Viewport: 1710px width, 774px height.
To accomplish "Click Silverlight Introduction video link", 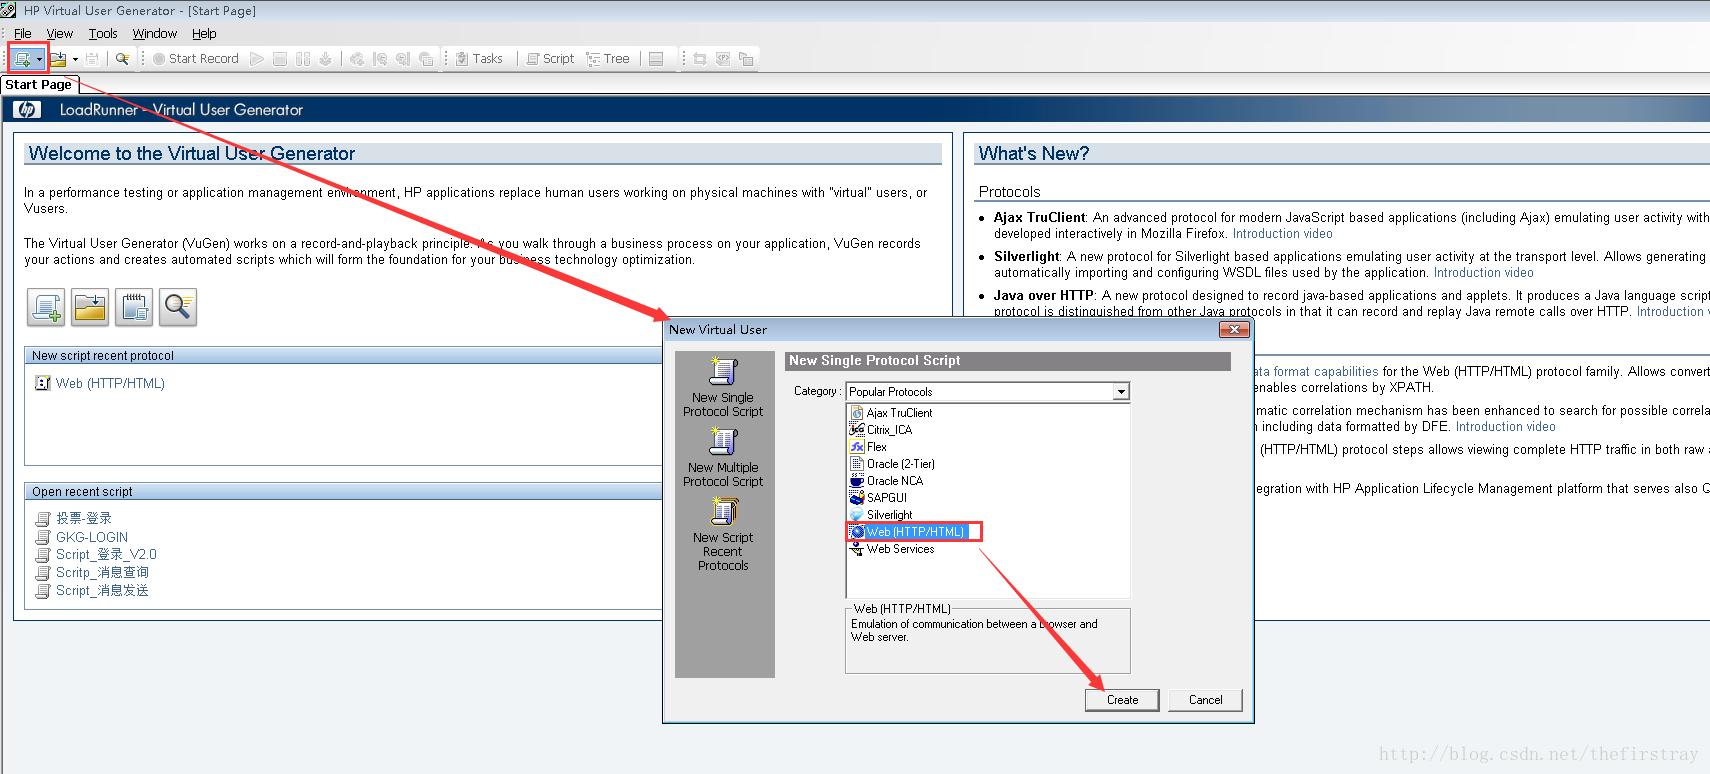I will pos(1484,272).
